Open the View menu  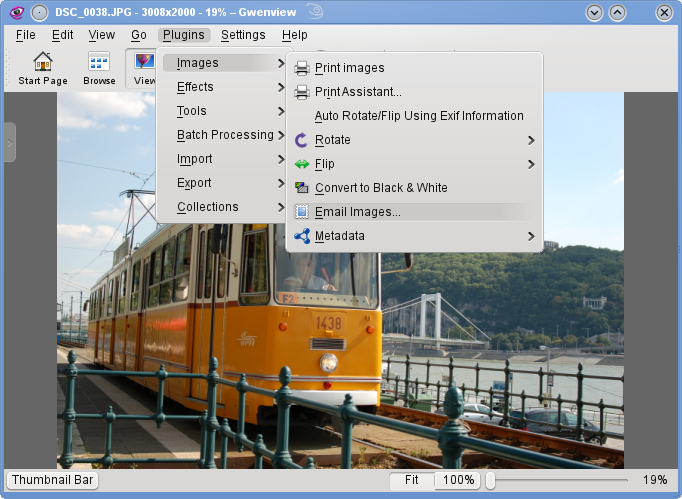(x=101, y=35)
